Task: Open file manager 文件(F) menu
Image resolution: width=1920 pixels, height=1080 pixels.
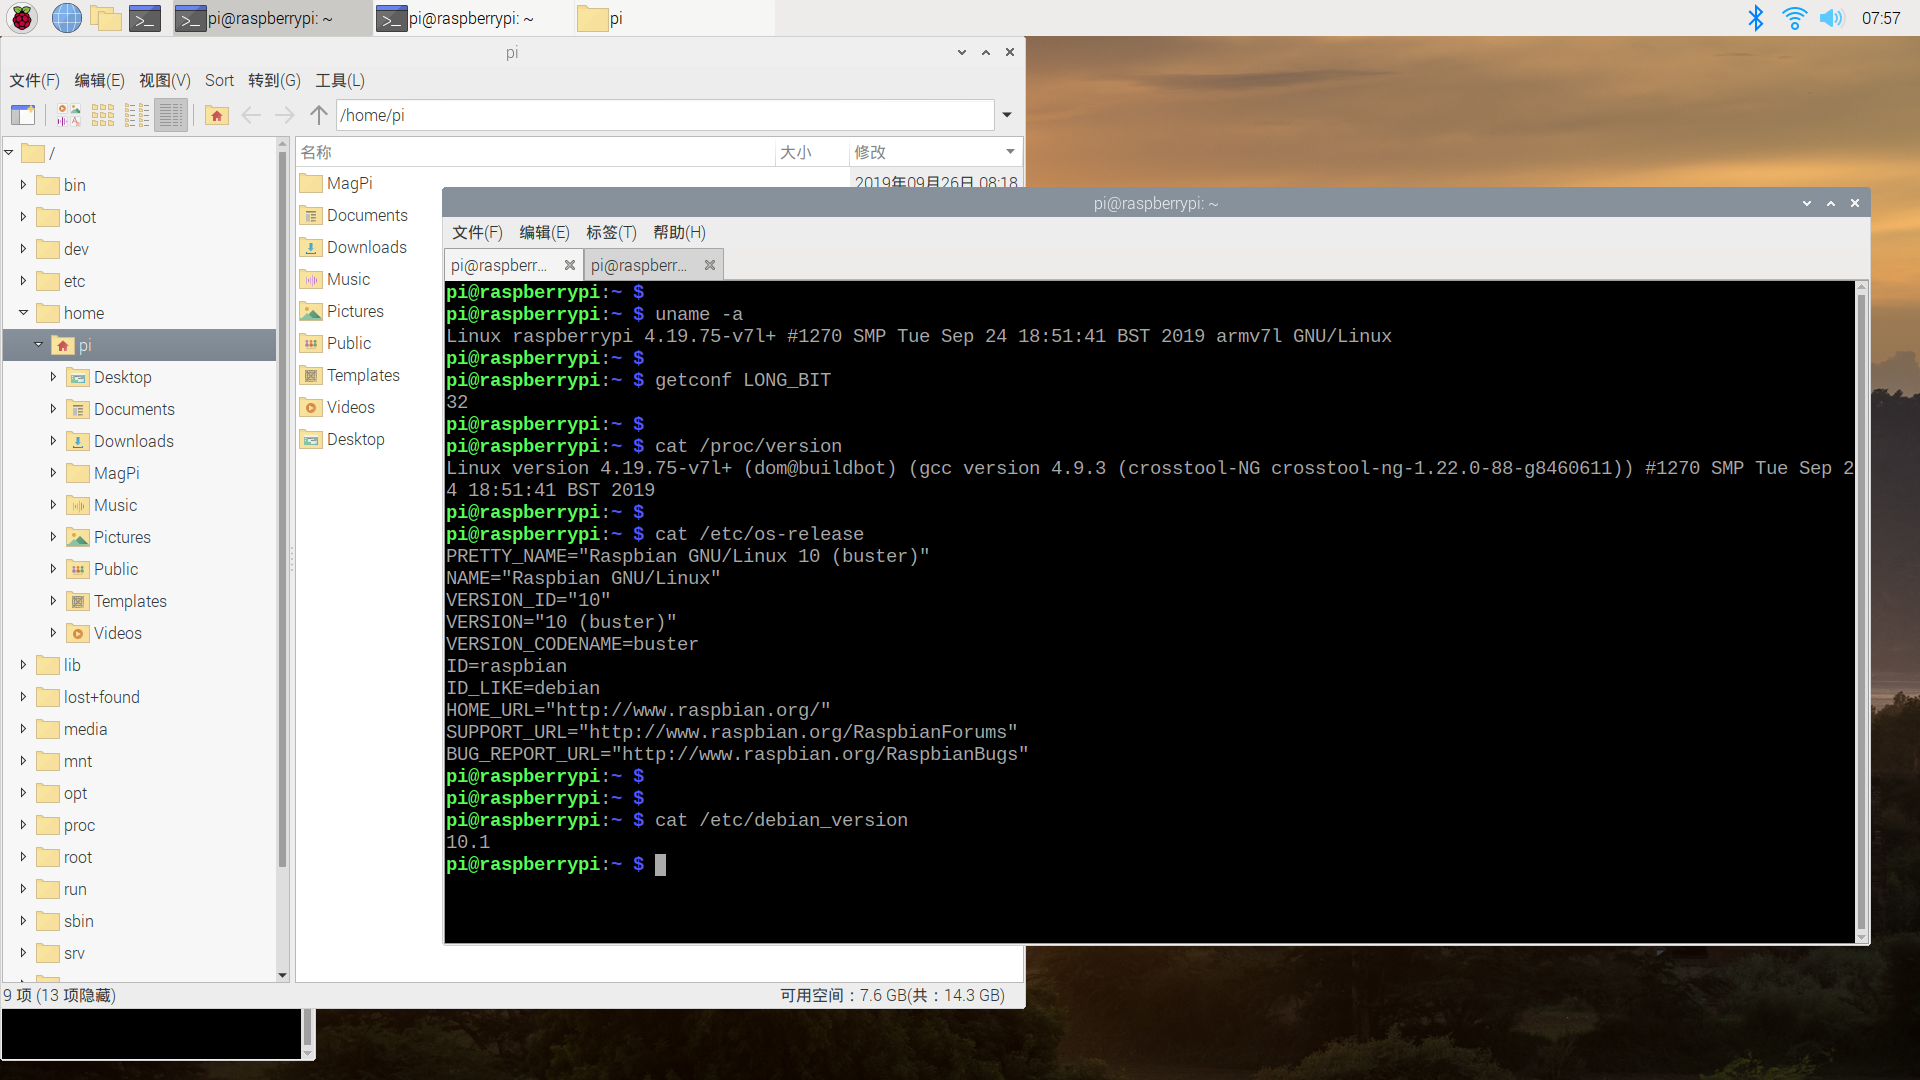Action: pos(34,80)
